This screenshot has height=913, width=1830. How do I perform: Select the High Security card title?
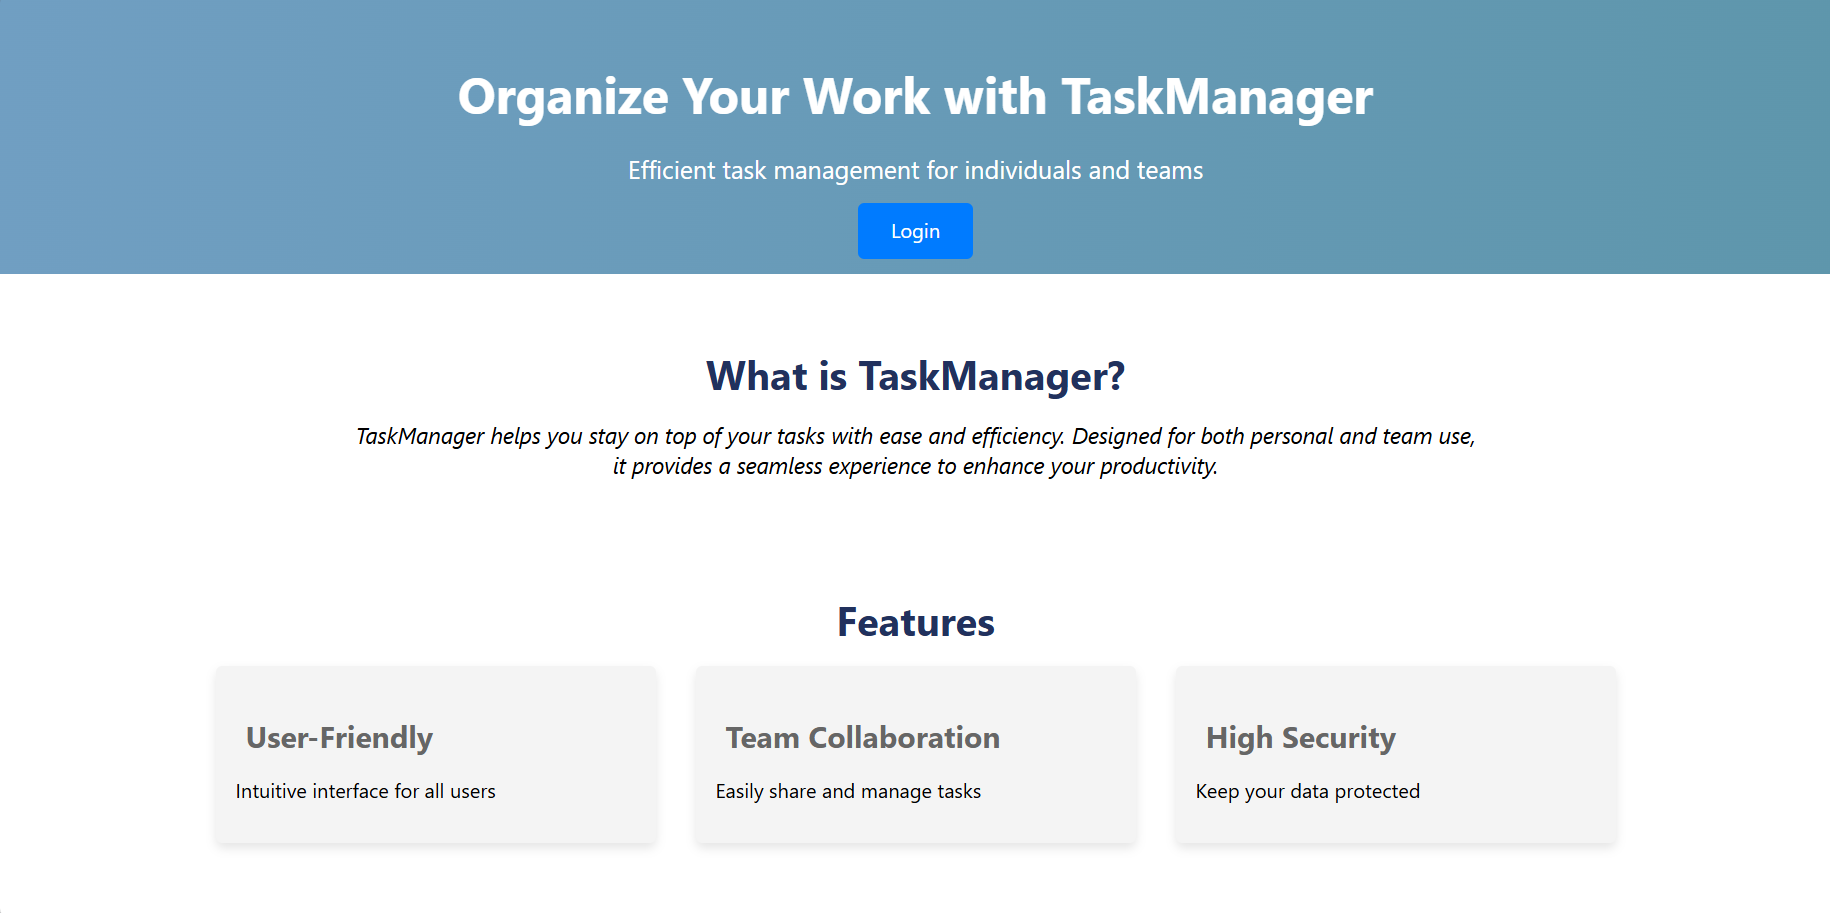click(1300, 738)
